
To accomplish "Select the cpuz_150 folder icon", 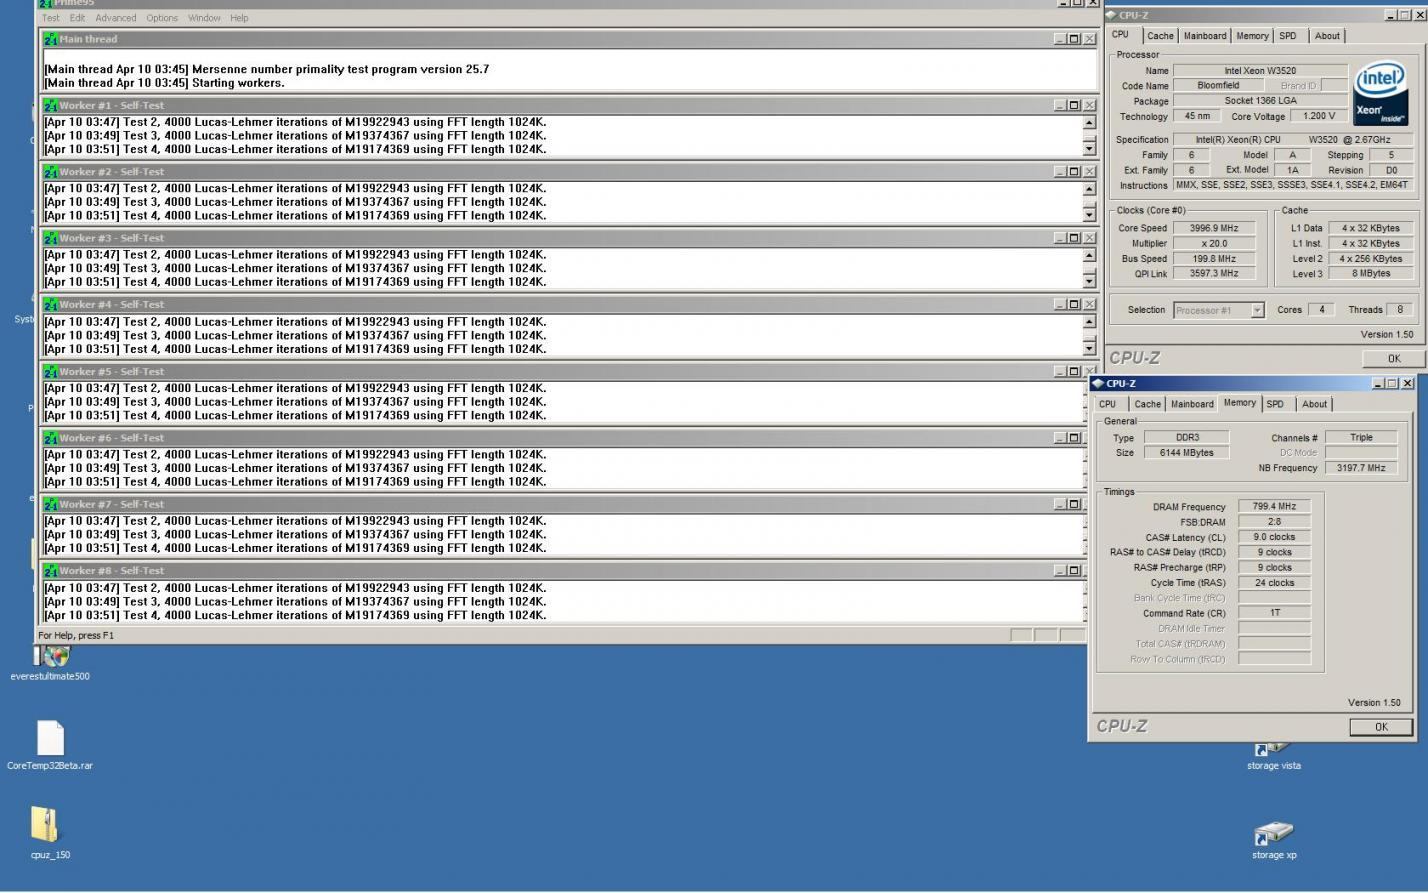I will pos(45,825).
